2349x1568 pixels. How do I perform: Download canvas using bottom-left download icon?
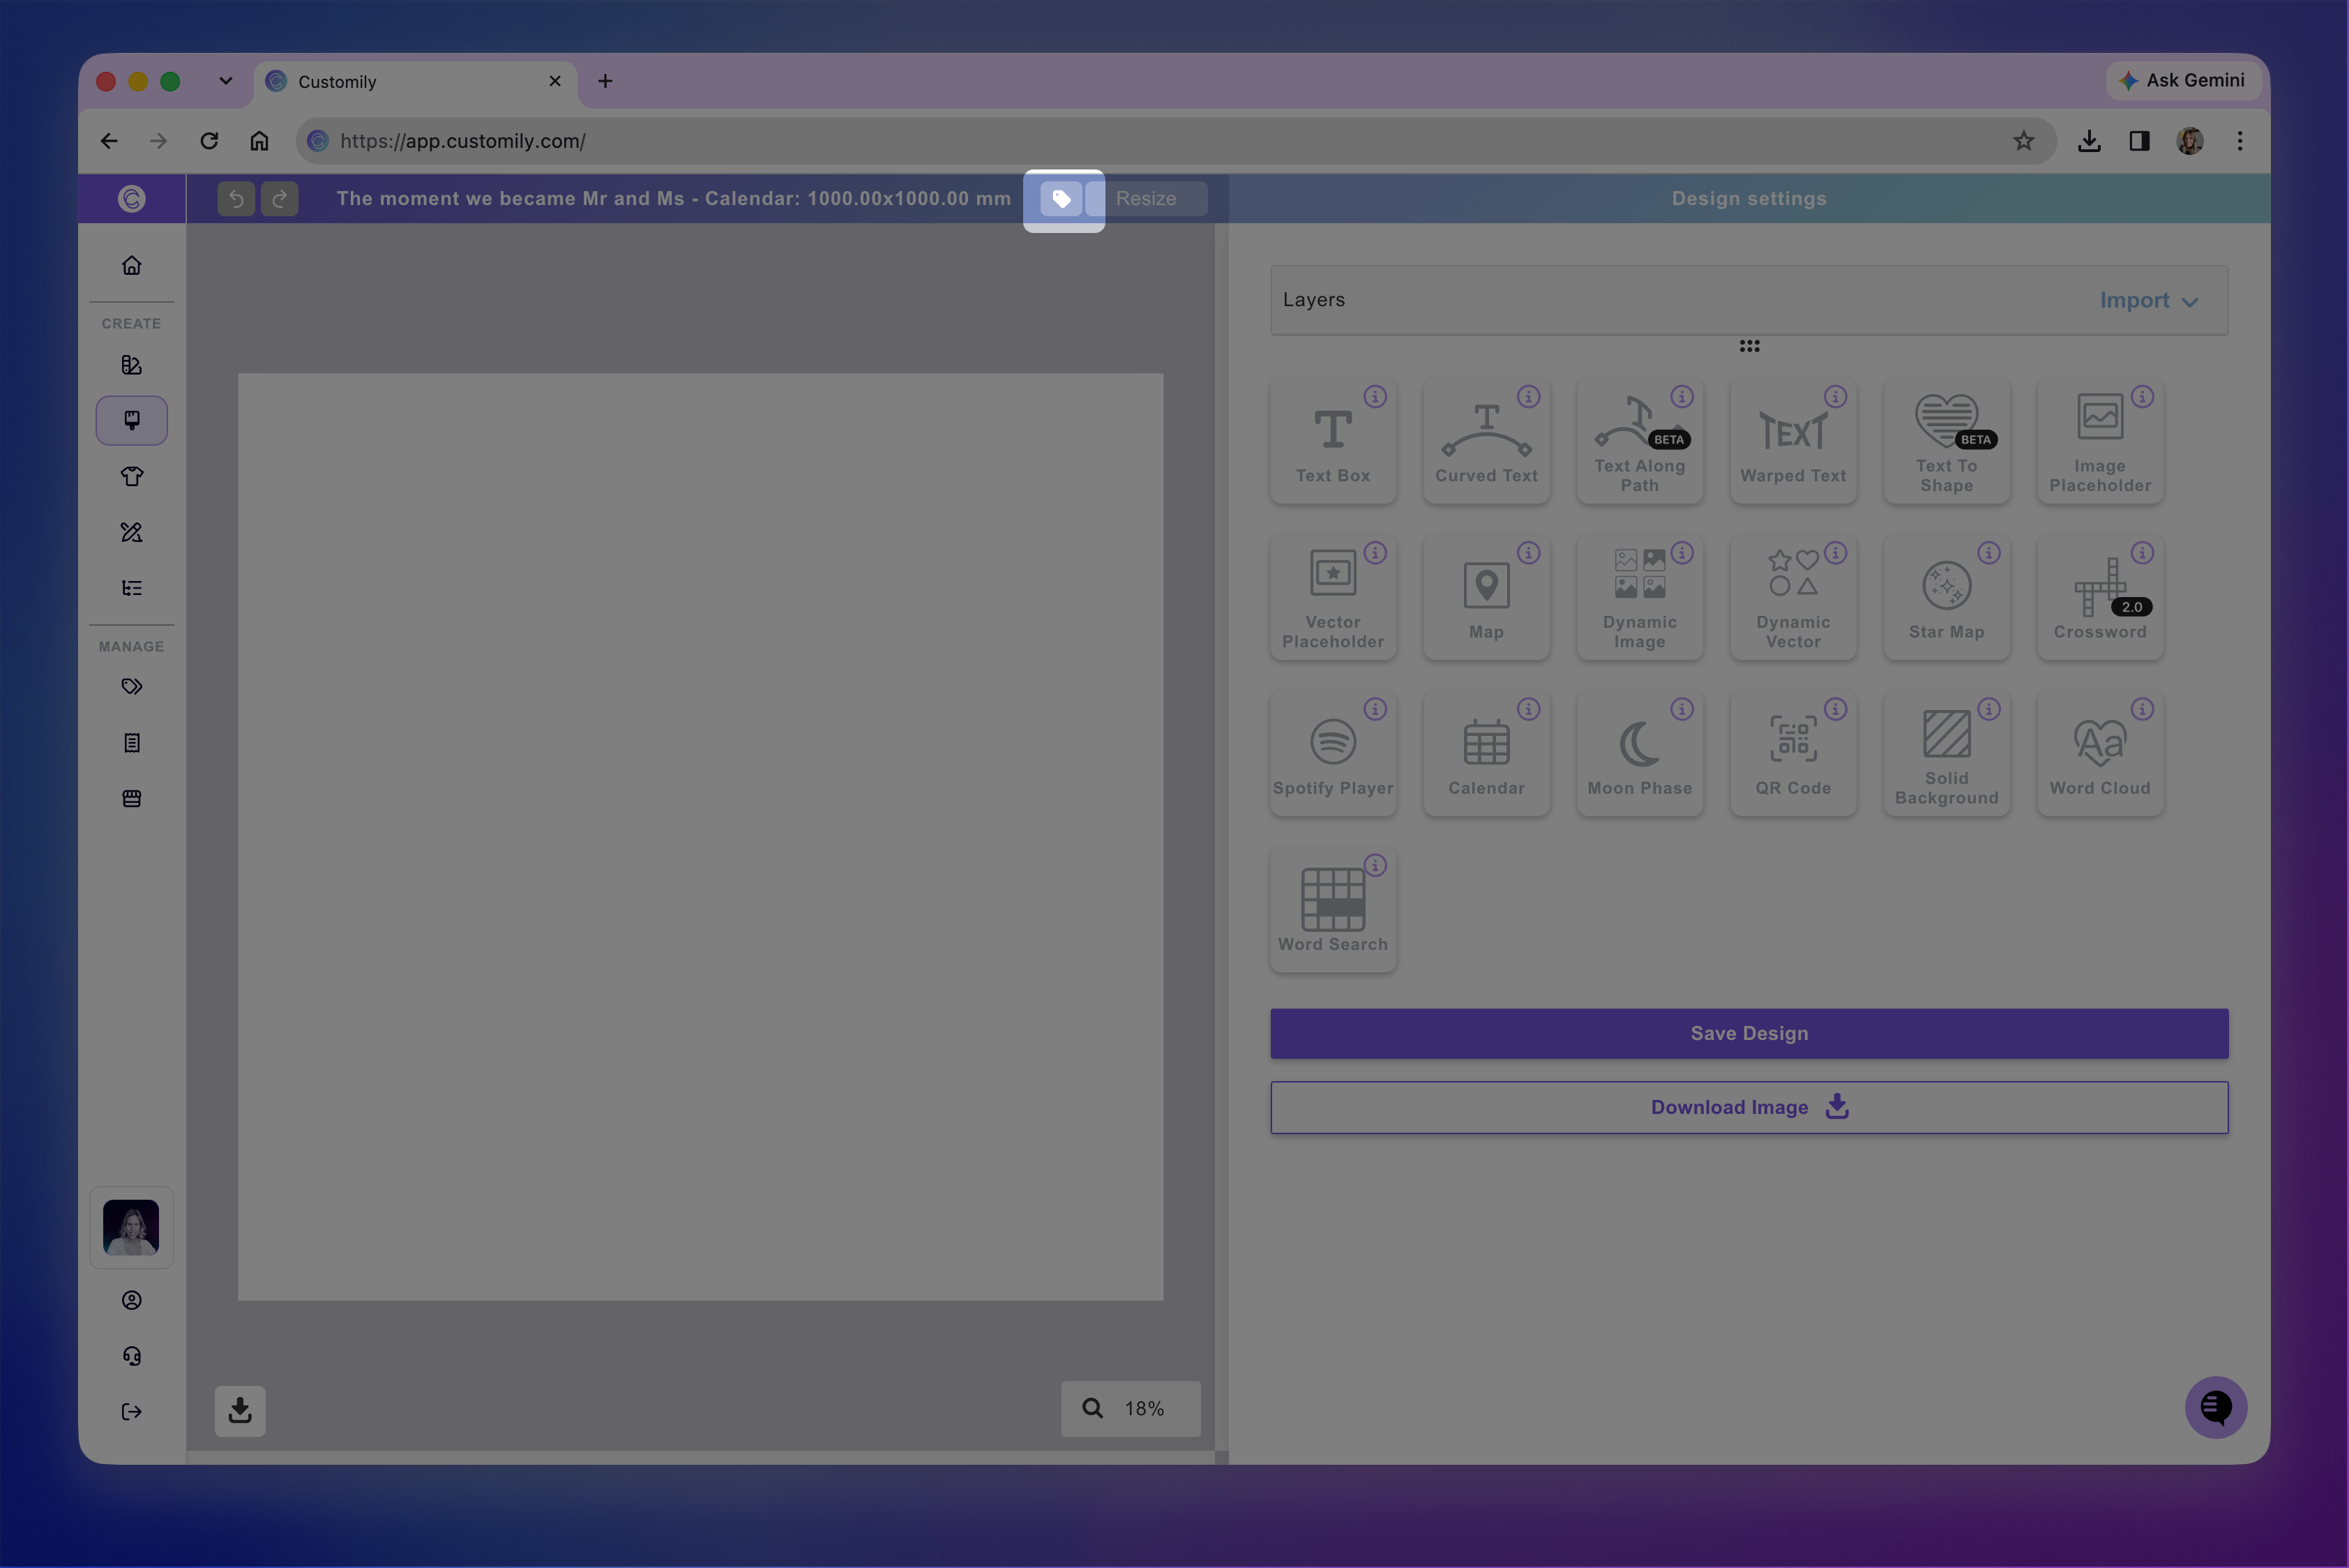240,1411
